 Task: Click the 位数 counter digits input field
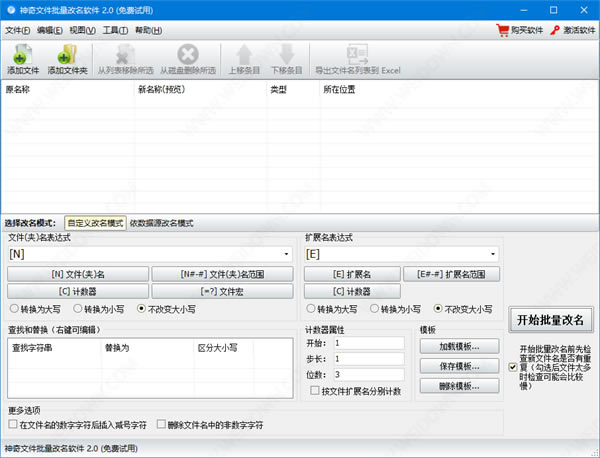click(x=368, y=374)
